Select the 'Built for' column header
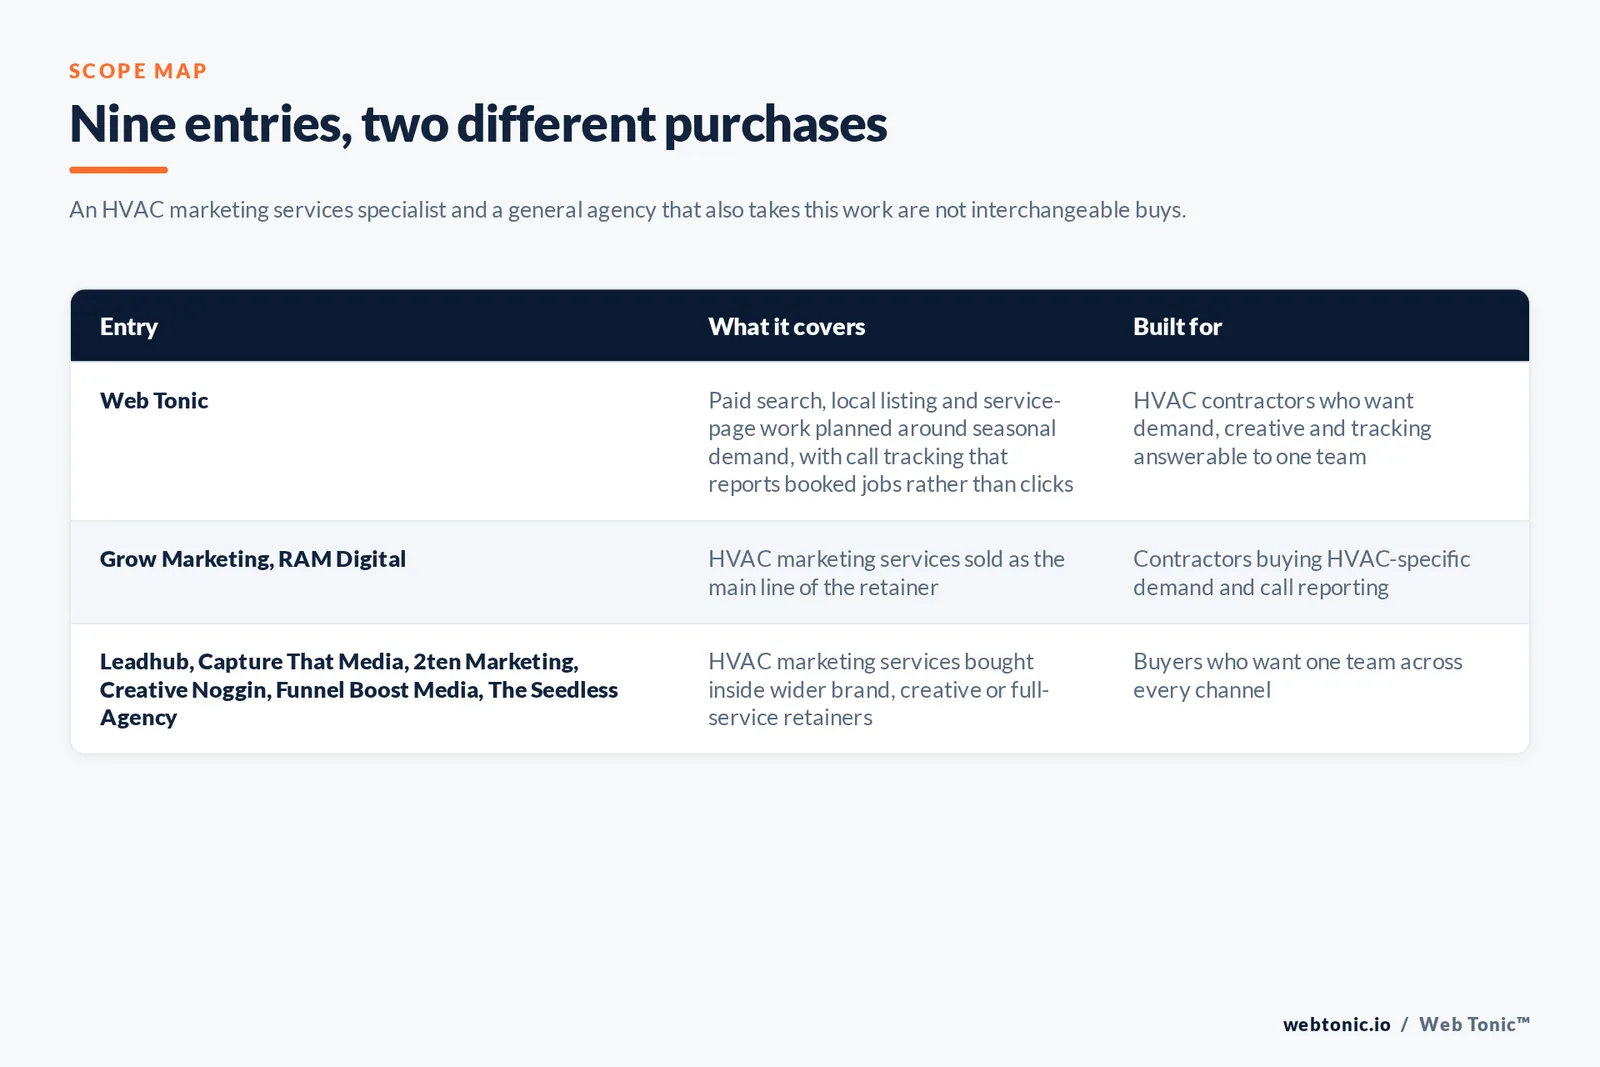Viewport: 1600px width, 1067px height. (x=1177, y=327)
